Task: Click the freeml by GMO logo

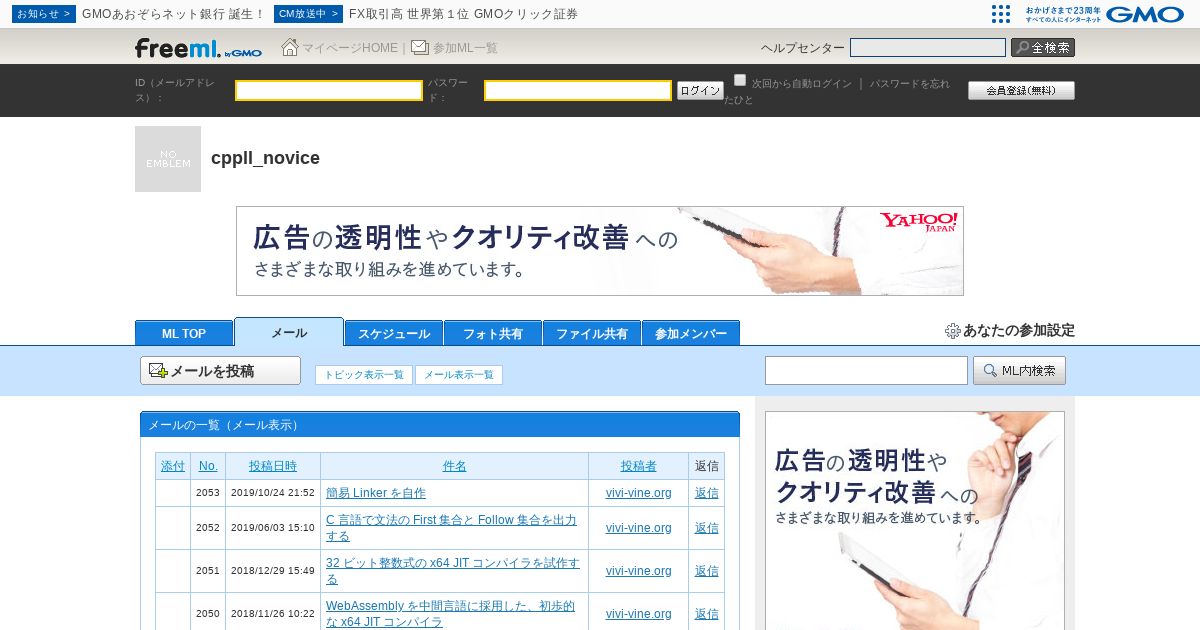Action: pyautogui.click(x=198, y=48)
